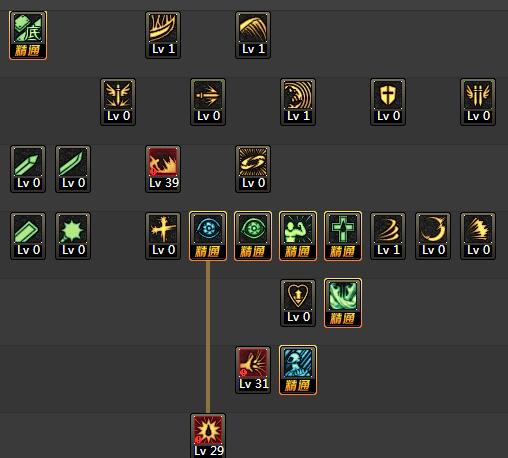
Task: Select the golden cross sword skill
Action: tap(163, 236)
